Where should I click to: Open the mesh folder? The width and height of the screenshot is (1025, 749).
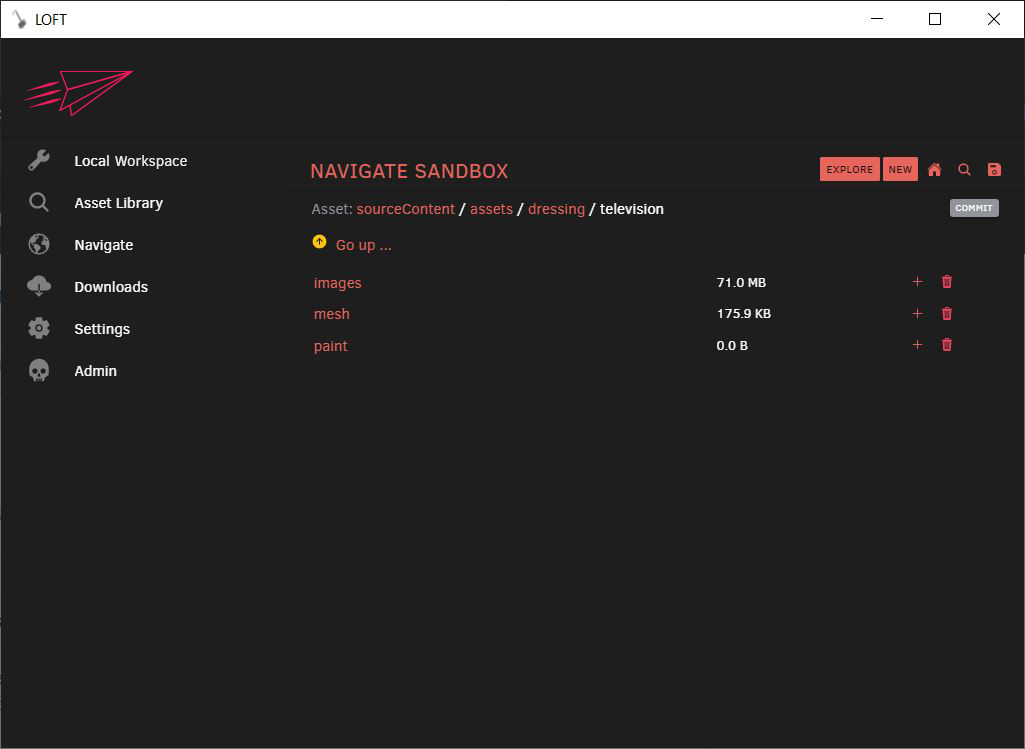[x=331, y=313]
